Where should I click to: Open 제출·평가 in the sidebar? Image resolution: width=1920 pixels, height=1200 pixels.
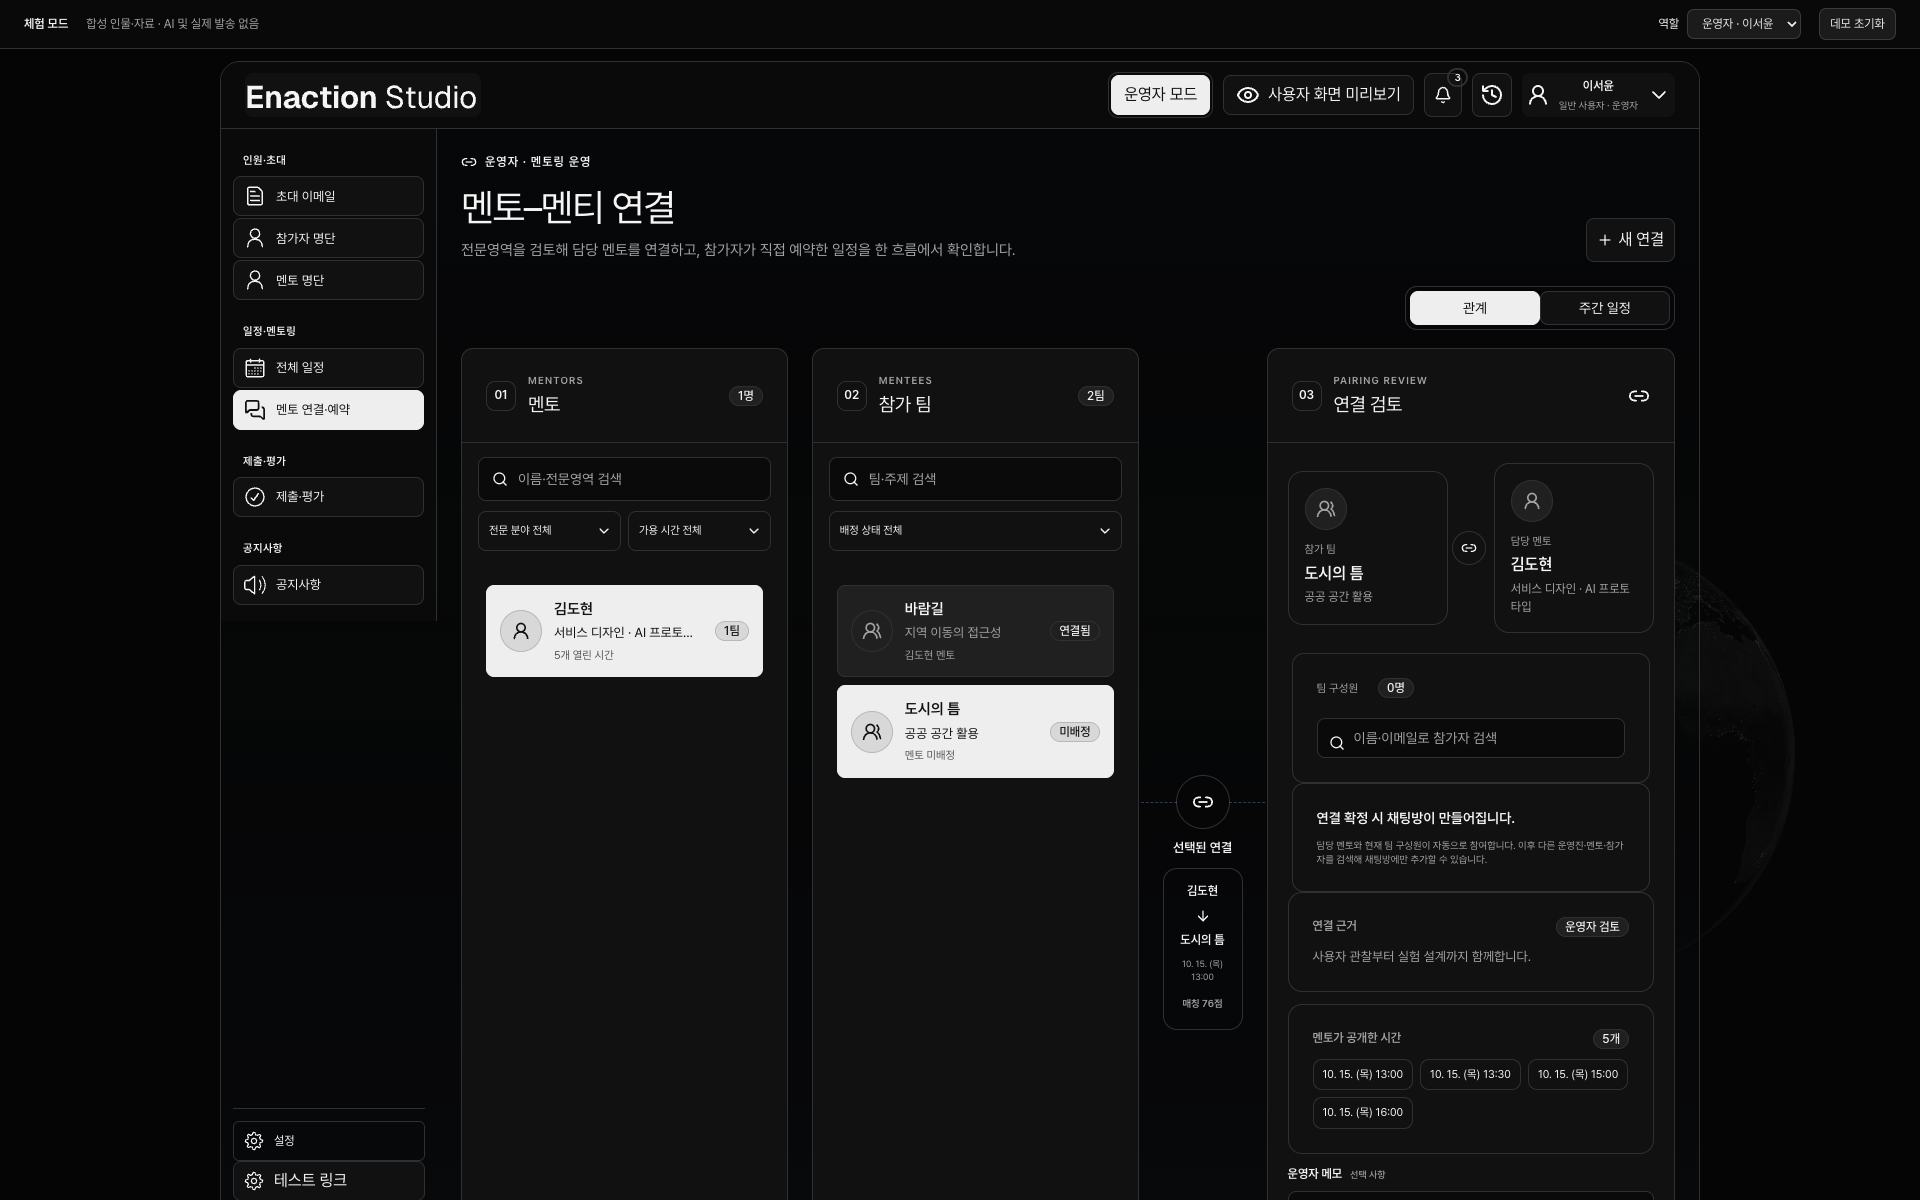328,497
